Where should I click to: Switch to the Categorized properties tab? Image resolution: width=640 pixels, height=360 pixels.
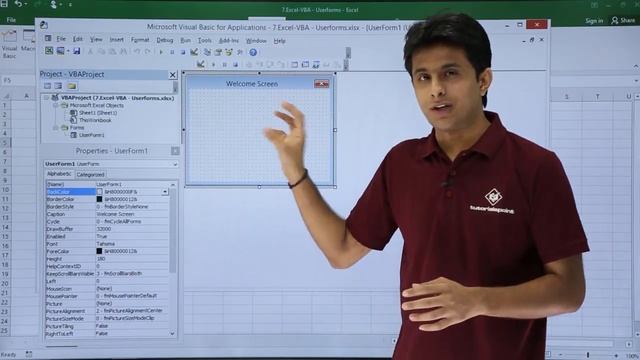[91, 175]
